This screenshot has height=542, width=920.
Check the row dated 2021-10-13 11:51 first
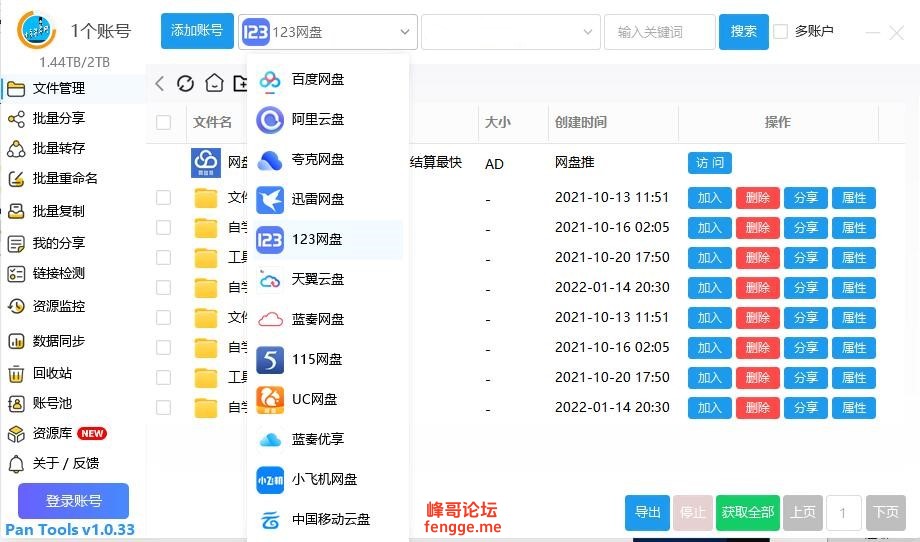coord(164,198)
